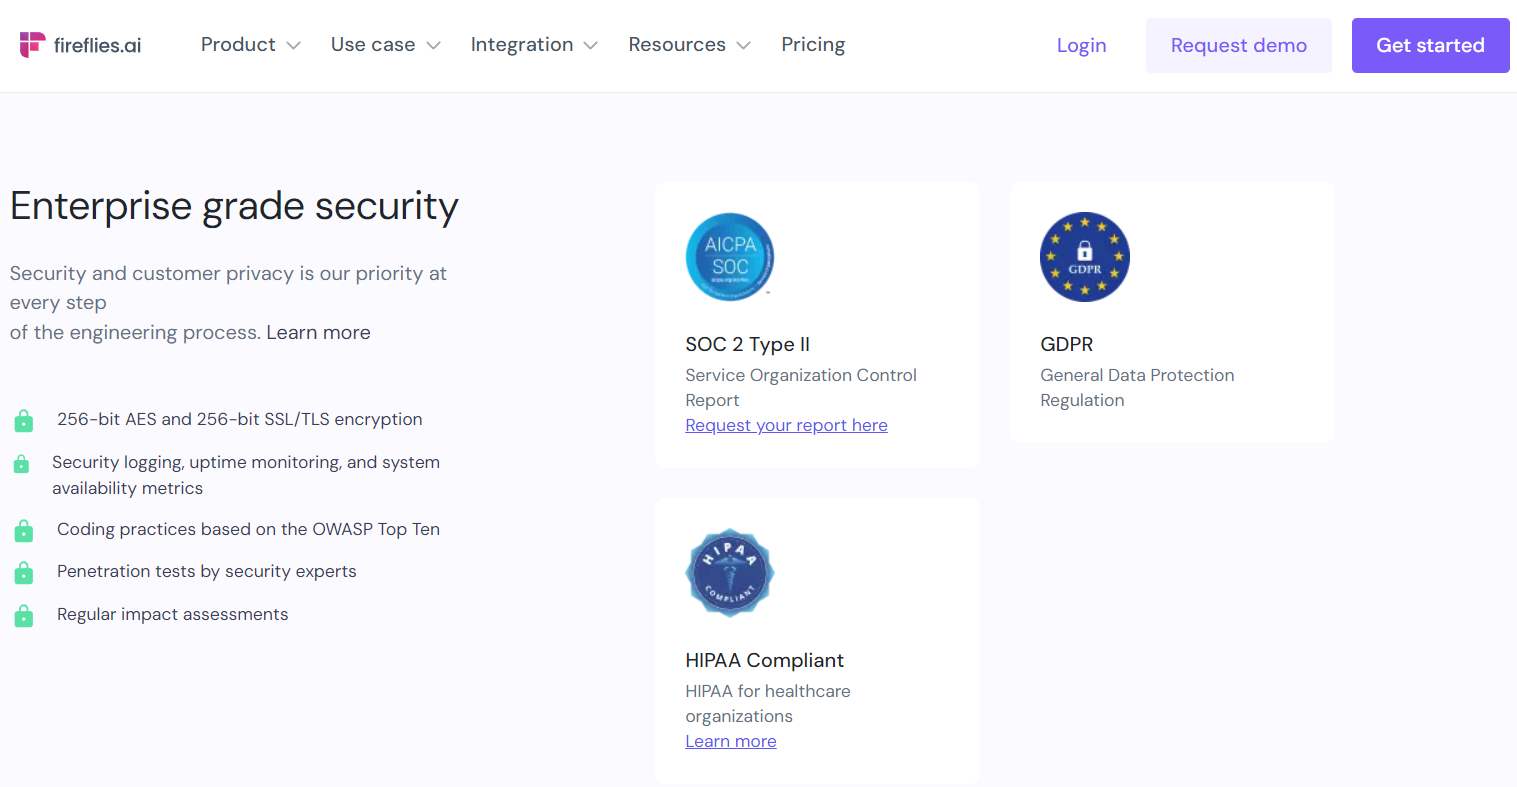Go to the Pricing page
The image size is (1517, 787).
(x=813, y=45)
